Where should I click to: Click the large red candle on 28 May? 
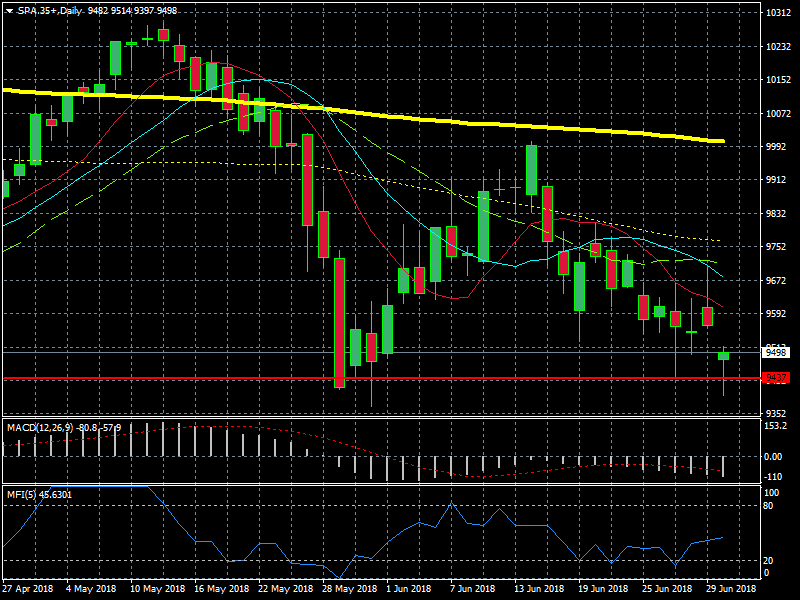point(340,320)
